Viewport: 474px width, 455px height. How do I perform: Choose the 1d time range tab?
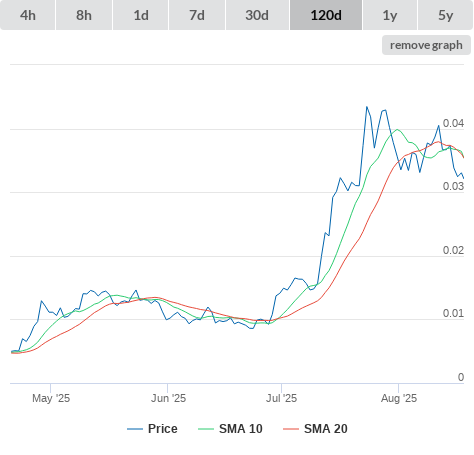point(141,15)
